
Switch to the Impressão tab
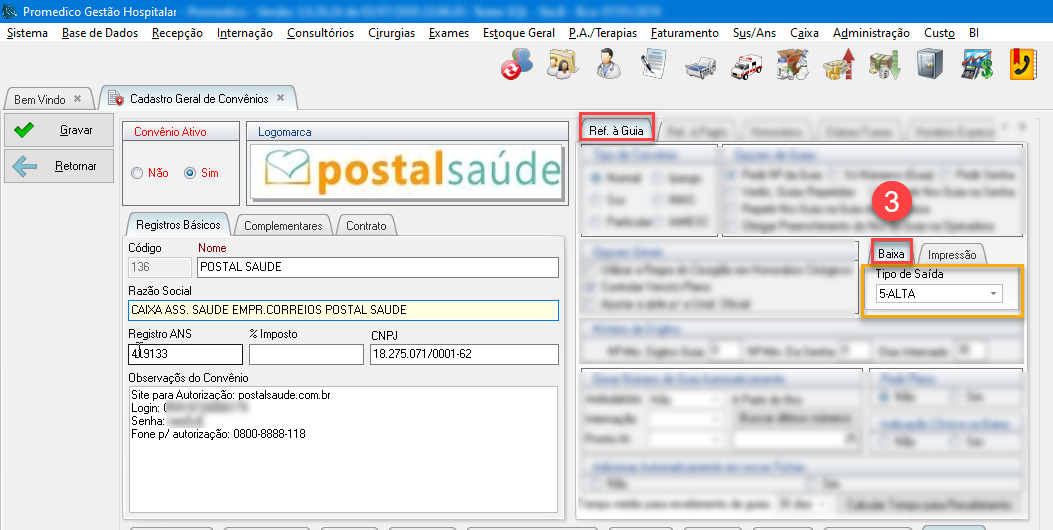coord(952,254)
